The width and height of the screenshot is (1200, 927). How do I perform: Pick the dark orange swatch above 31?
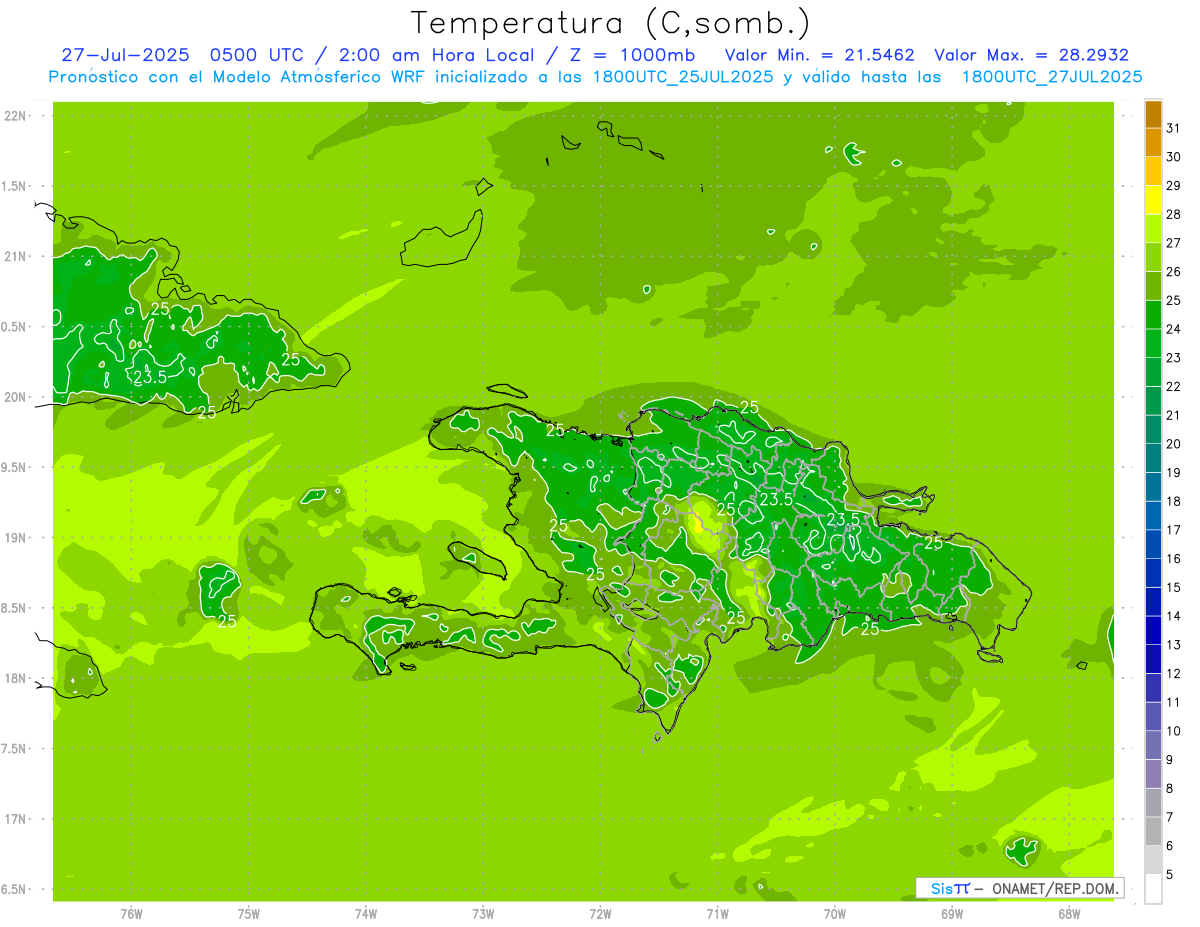click(x=1153, y=114)
